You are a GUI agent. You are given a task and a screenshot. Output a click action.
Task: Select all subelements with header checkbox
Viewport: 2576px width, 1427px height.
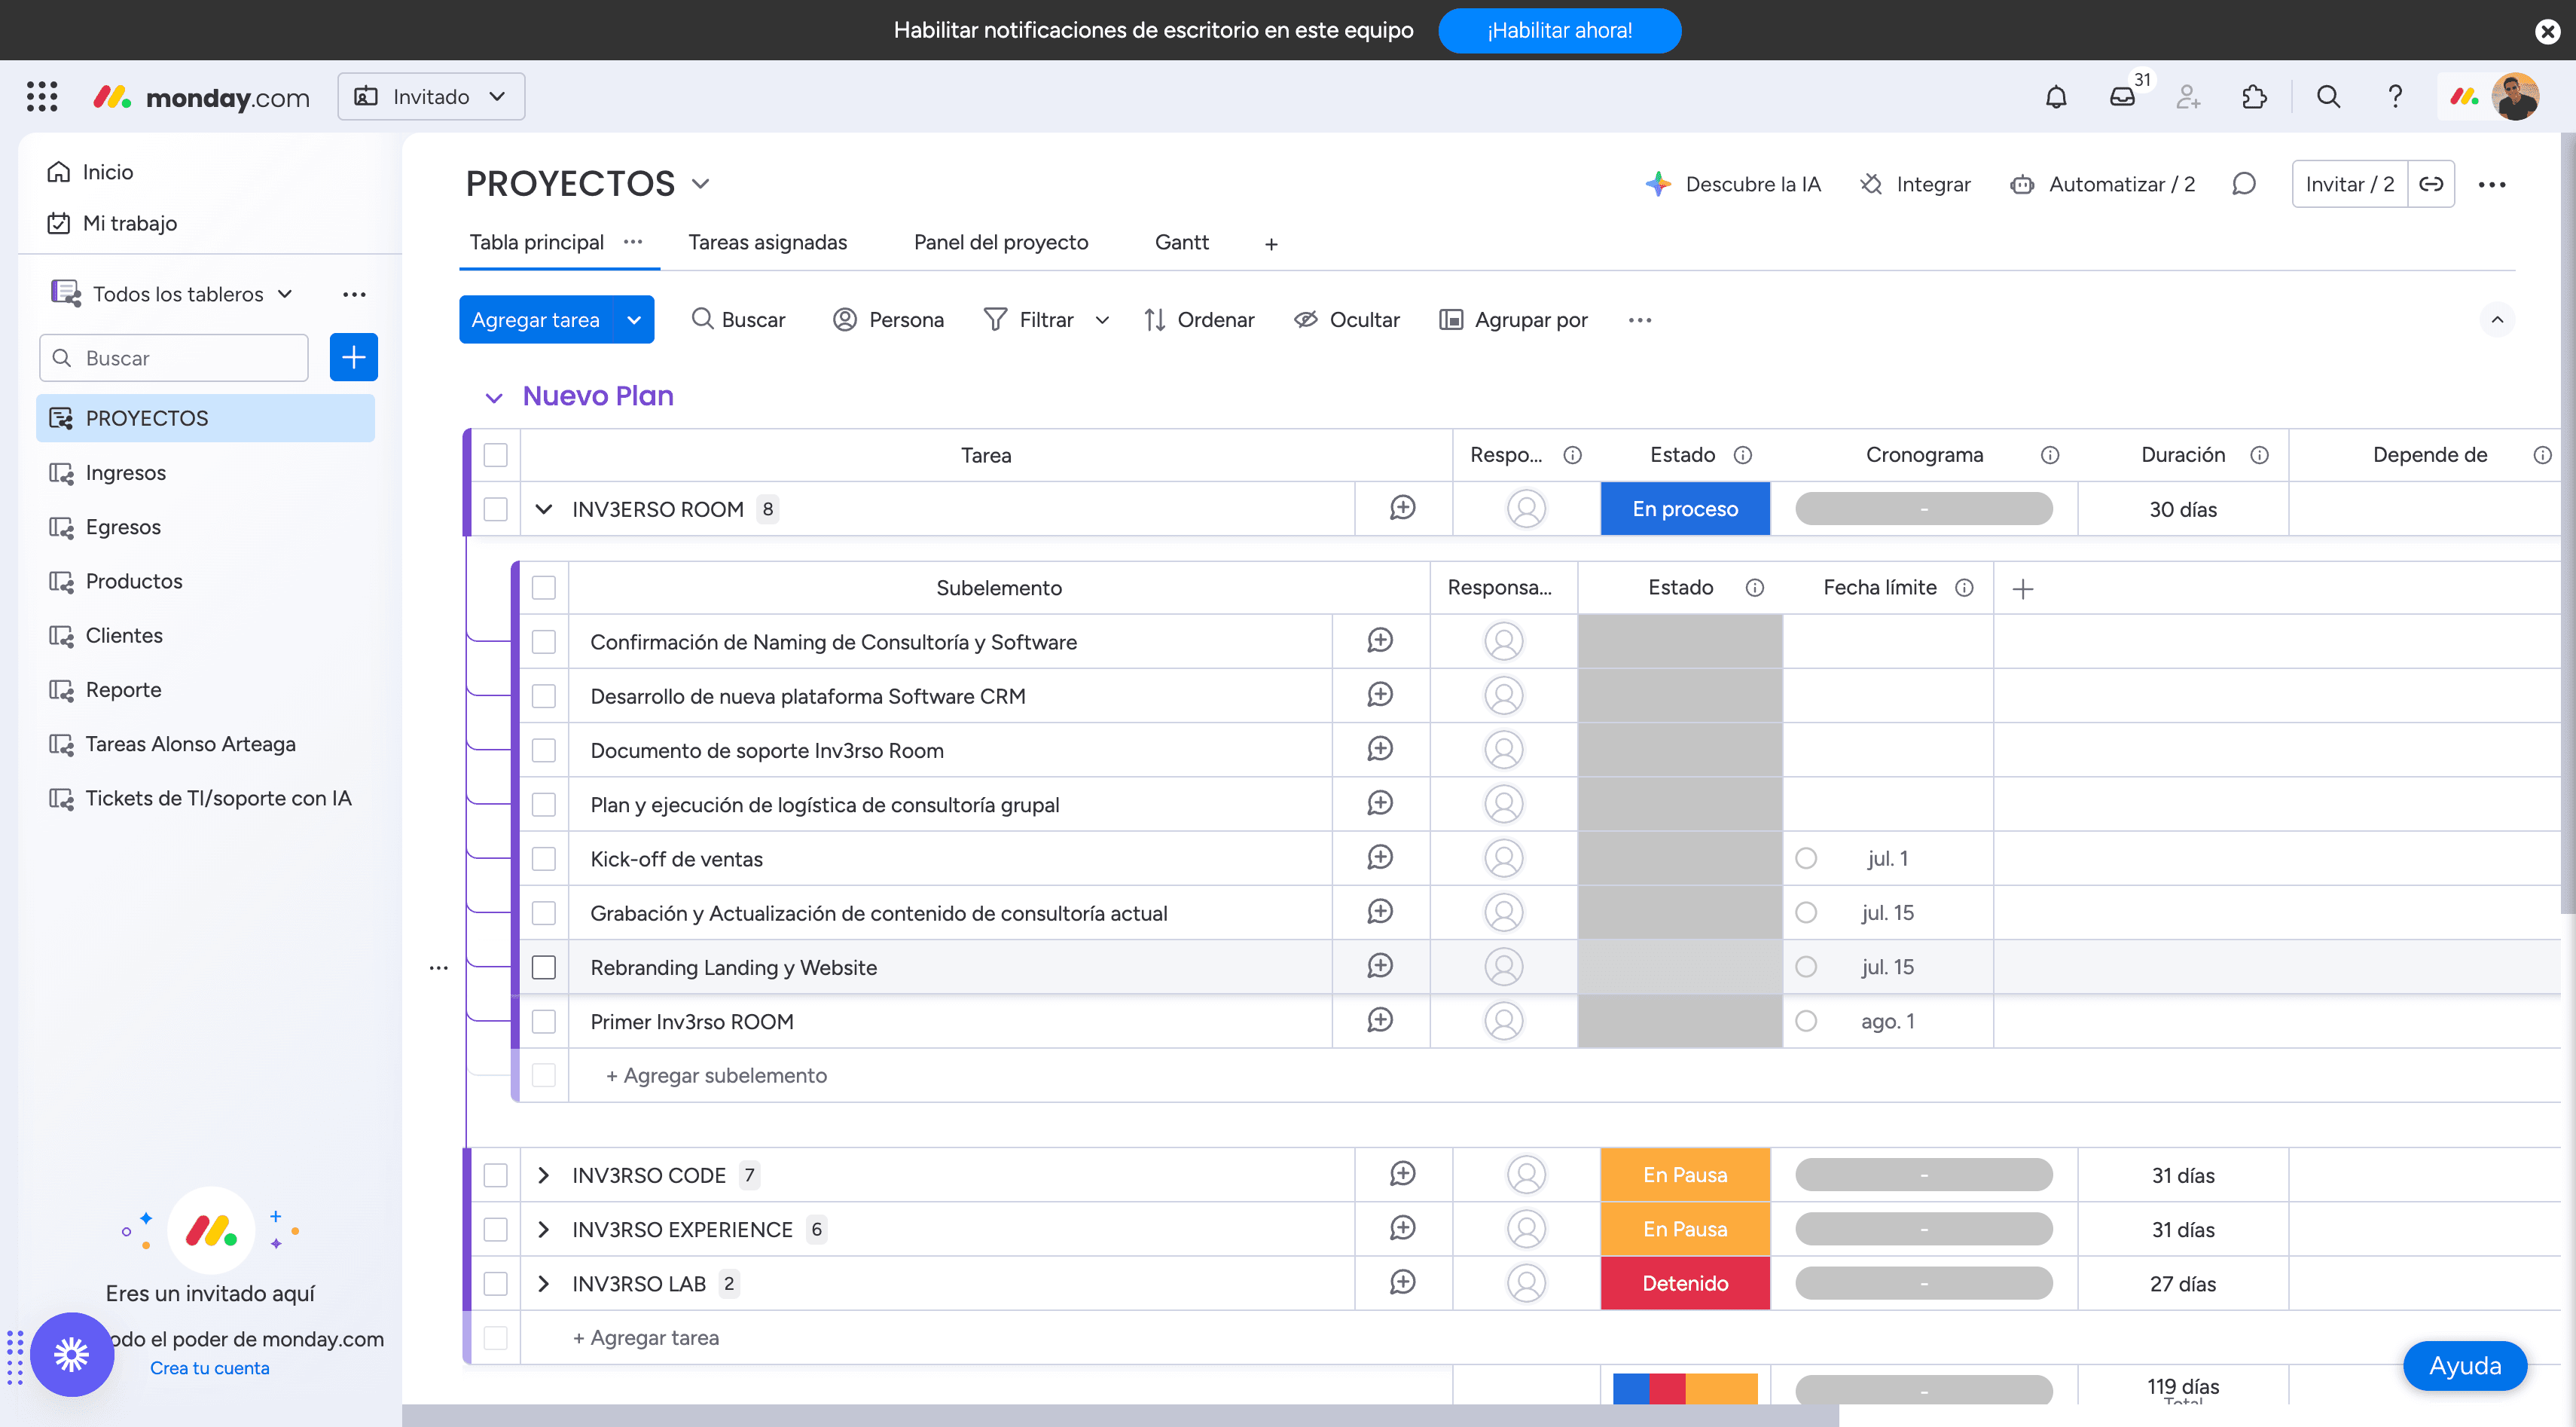[x=544, y=588]
